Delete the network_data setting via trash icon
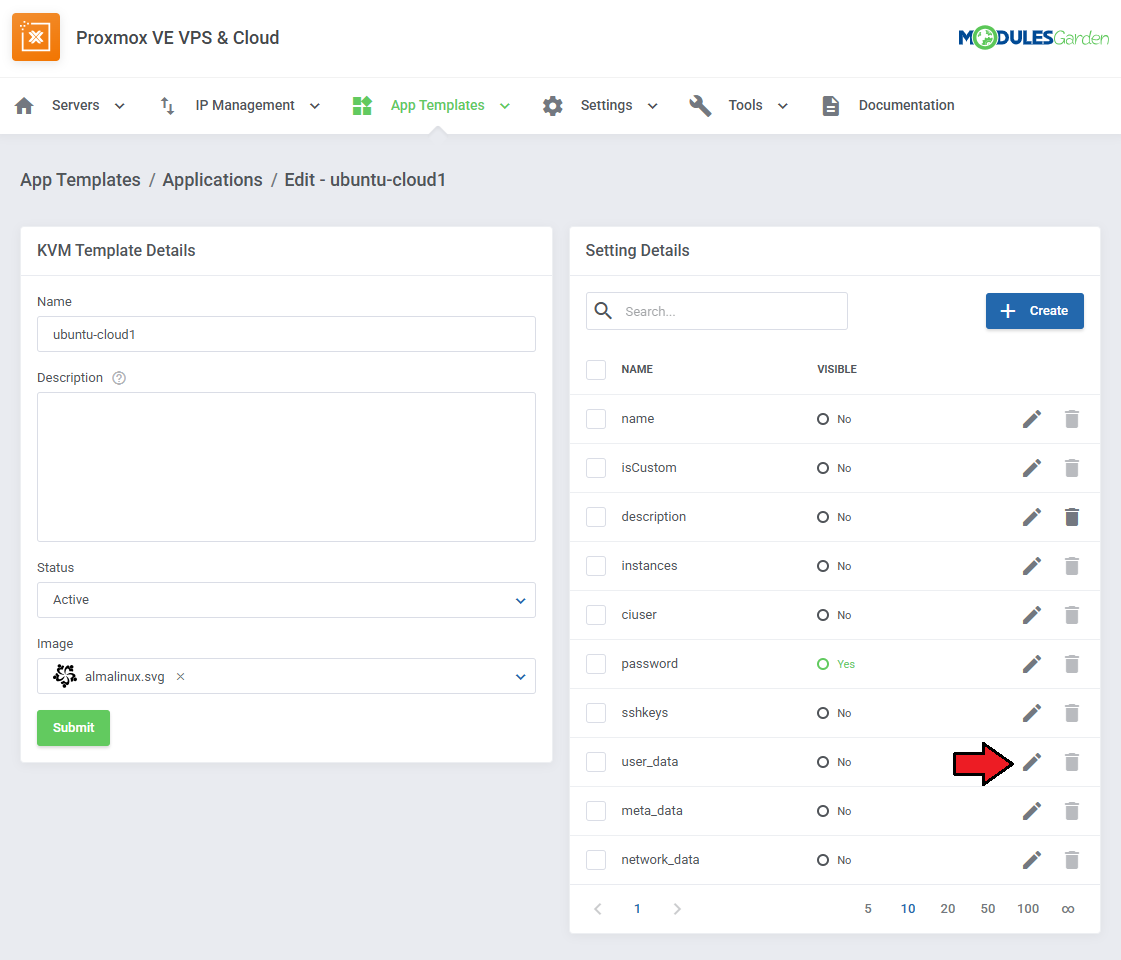The height and width of the screenshot is (960, 1121). point(1072,860)
